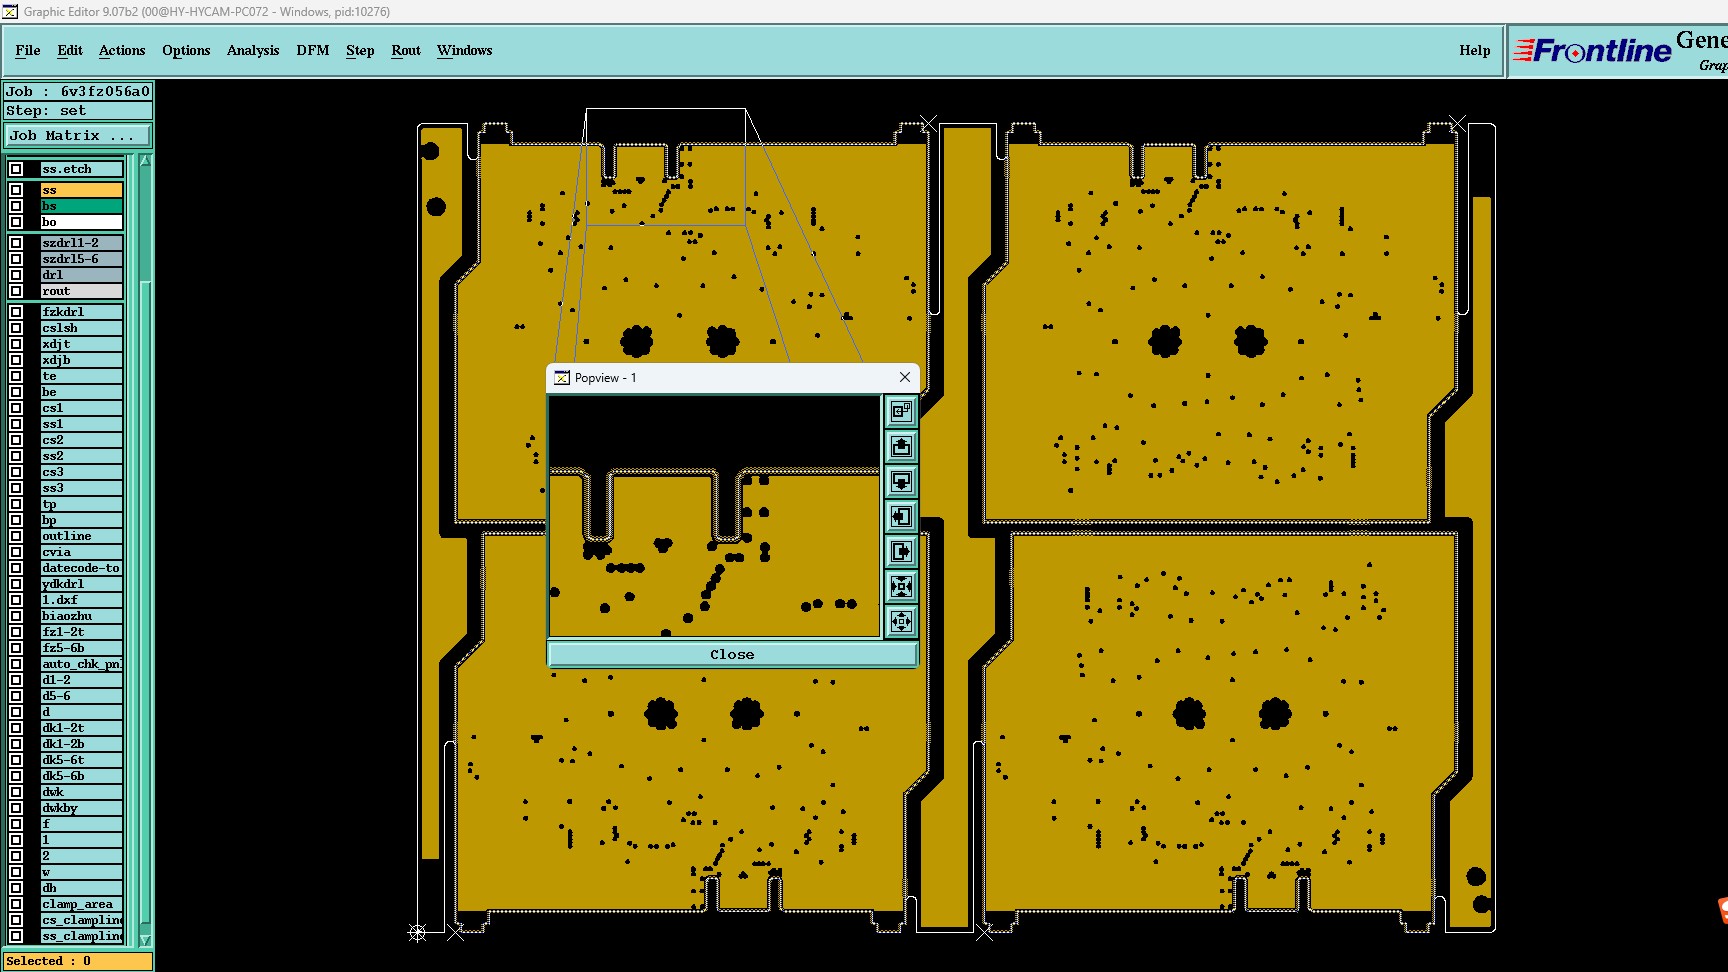Toggle visibility checkbox for layer drl
The width and height of the screenshot is (1728, 972).
click(x=16, y=275)
